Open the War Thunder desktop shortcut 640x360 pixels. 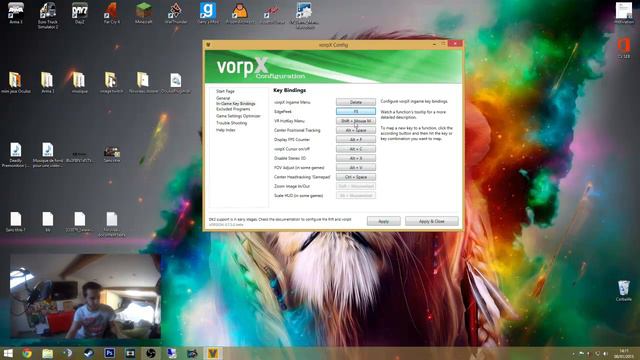176,13
